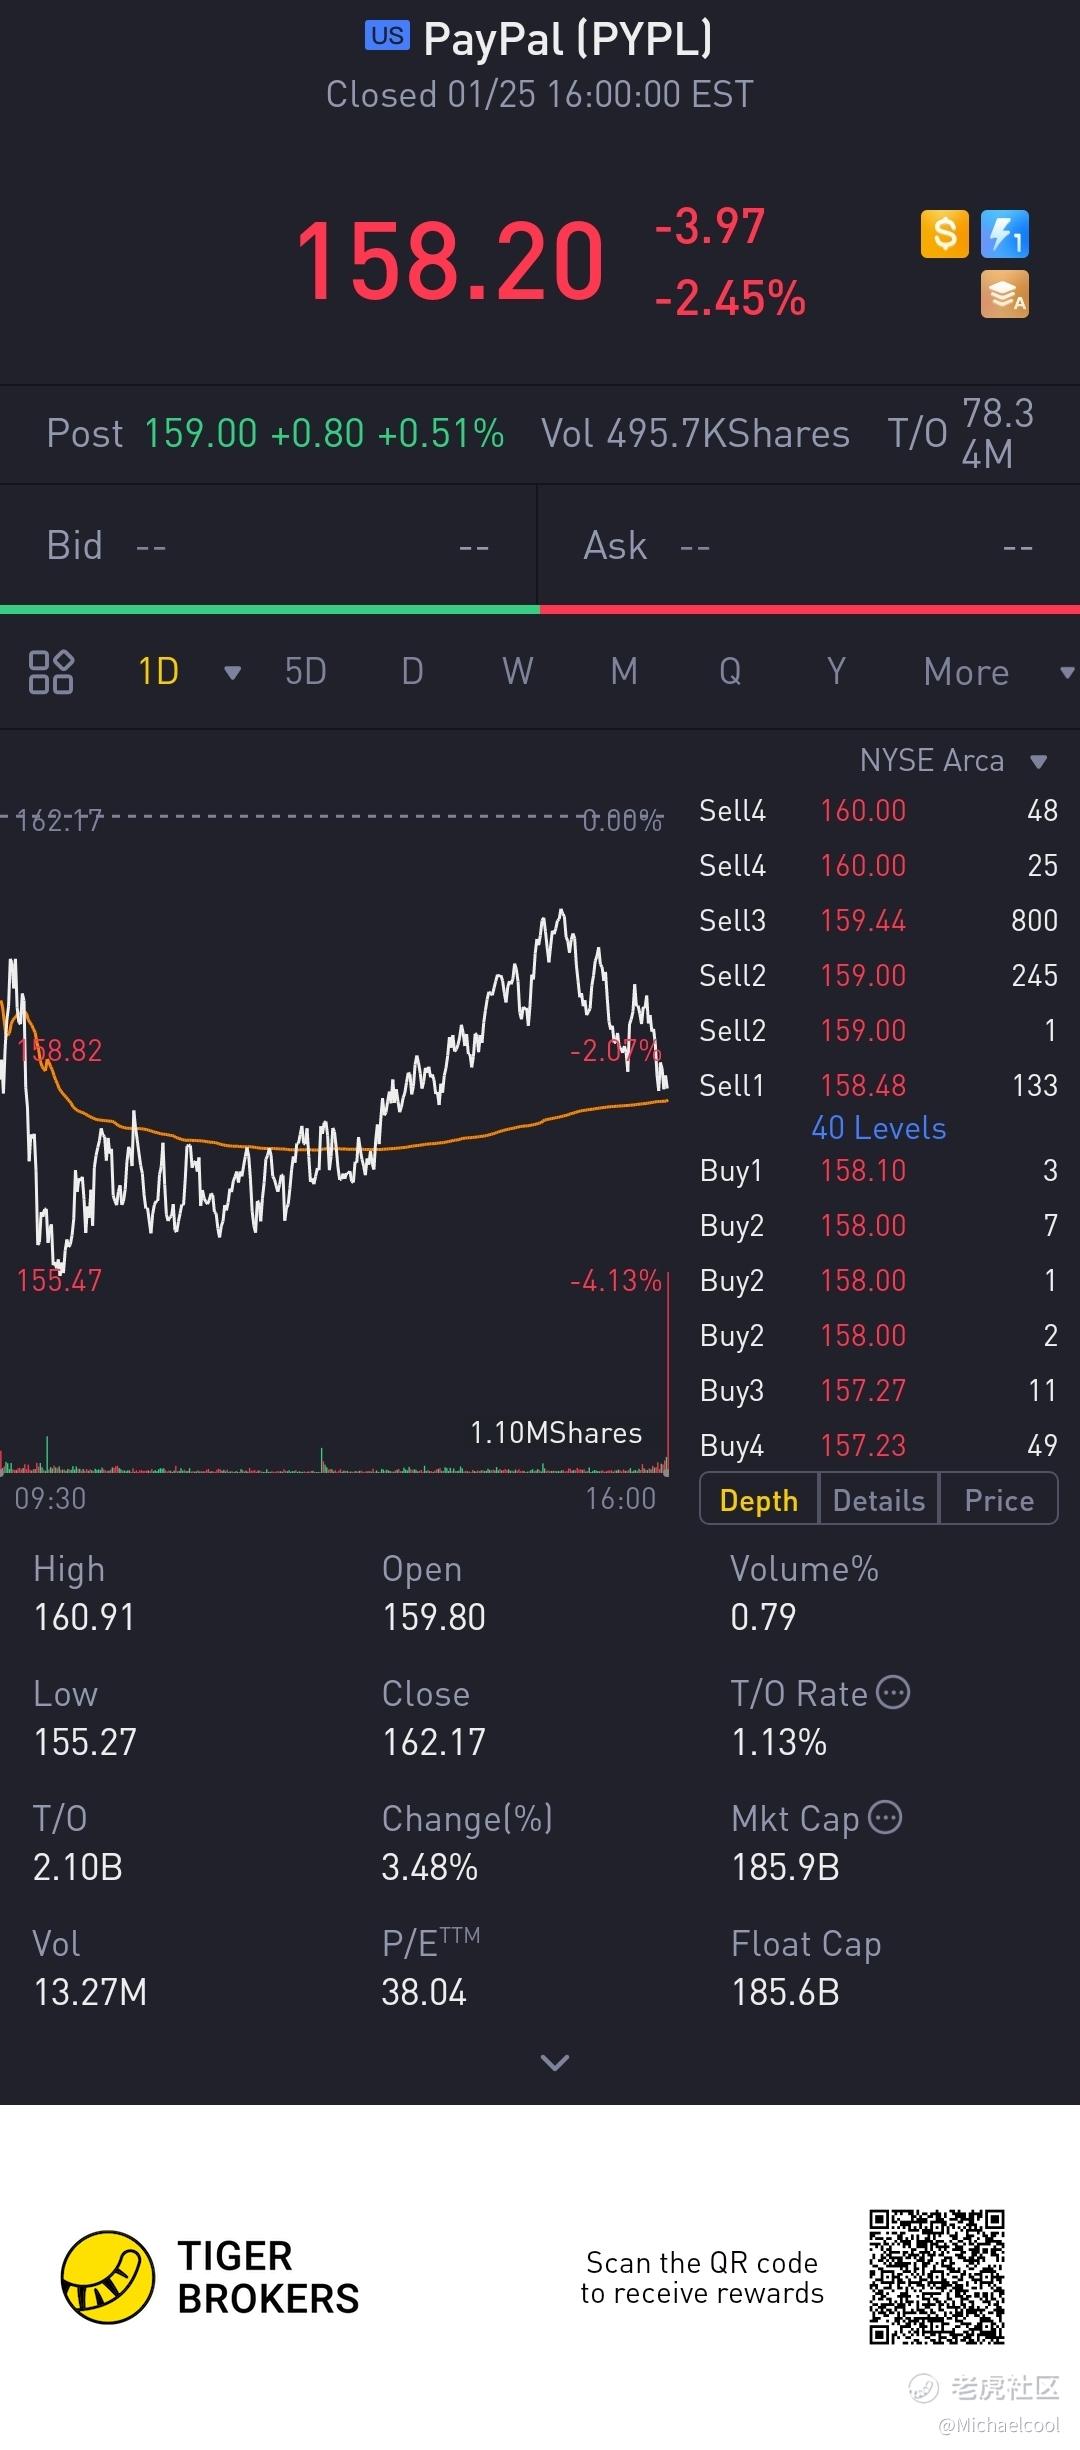Image resolution: width=1080 pixels, height=2450 pixels.
Task: Tap the Post price 159.00
Action: [201, 434]
